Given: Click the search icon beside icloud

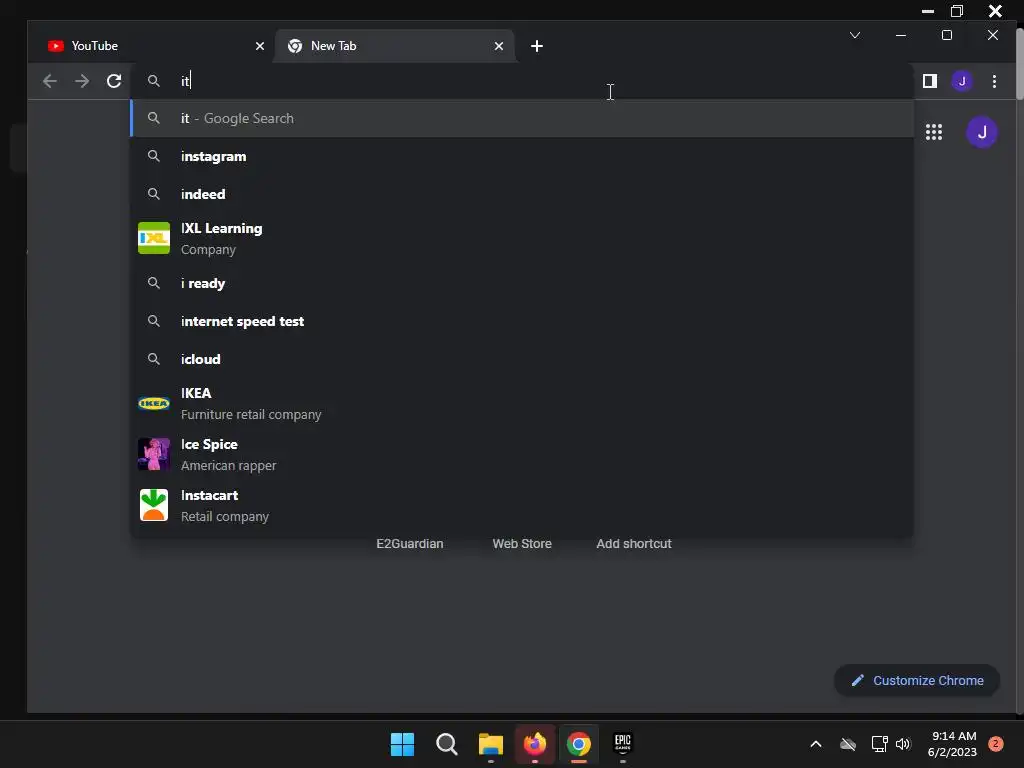Looking at the screenshot, I should click(x=153, y=359).
